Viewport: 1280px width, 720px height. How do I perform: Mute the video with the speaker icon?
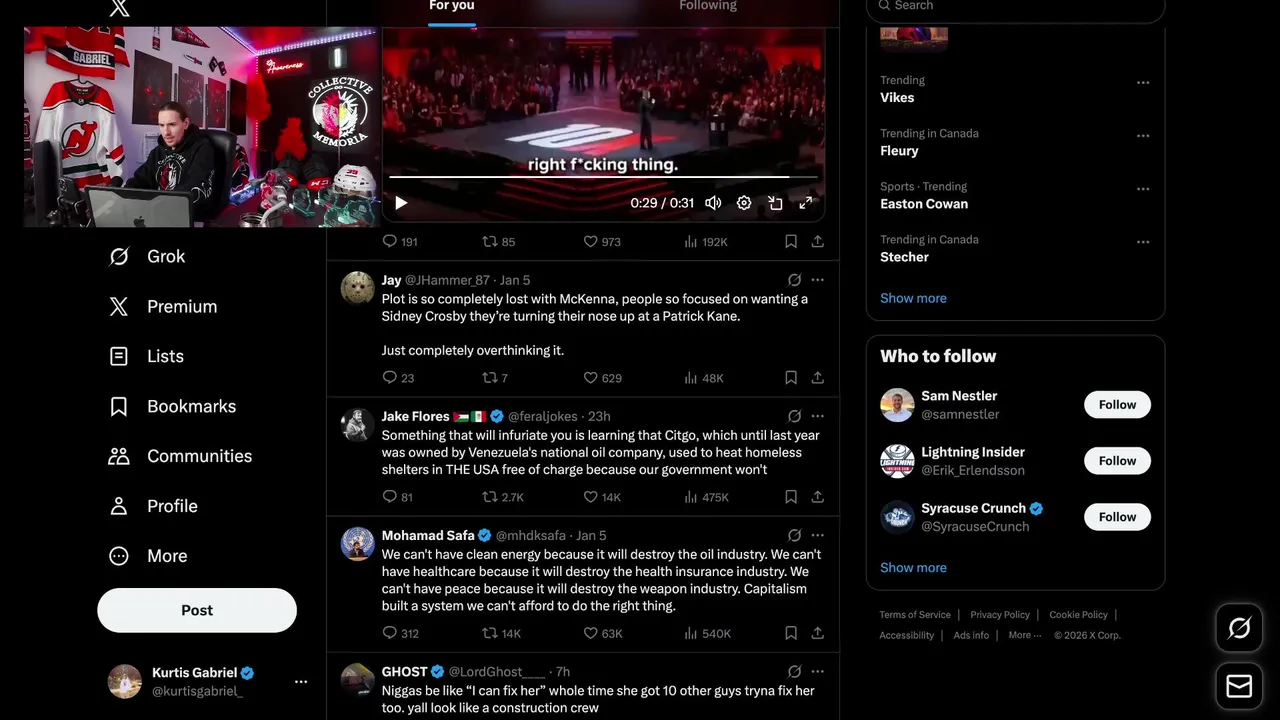[x=713, y=203]
